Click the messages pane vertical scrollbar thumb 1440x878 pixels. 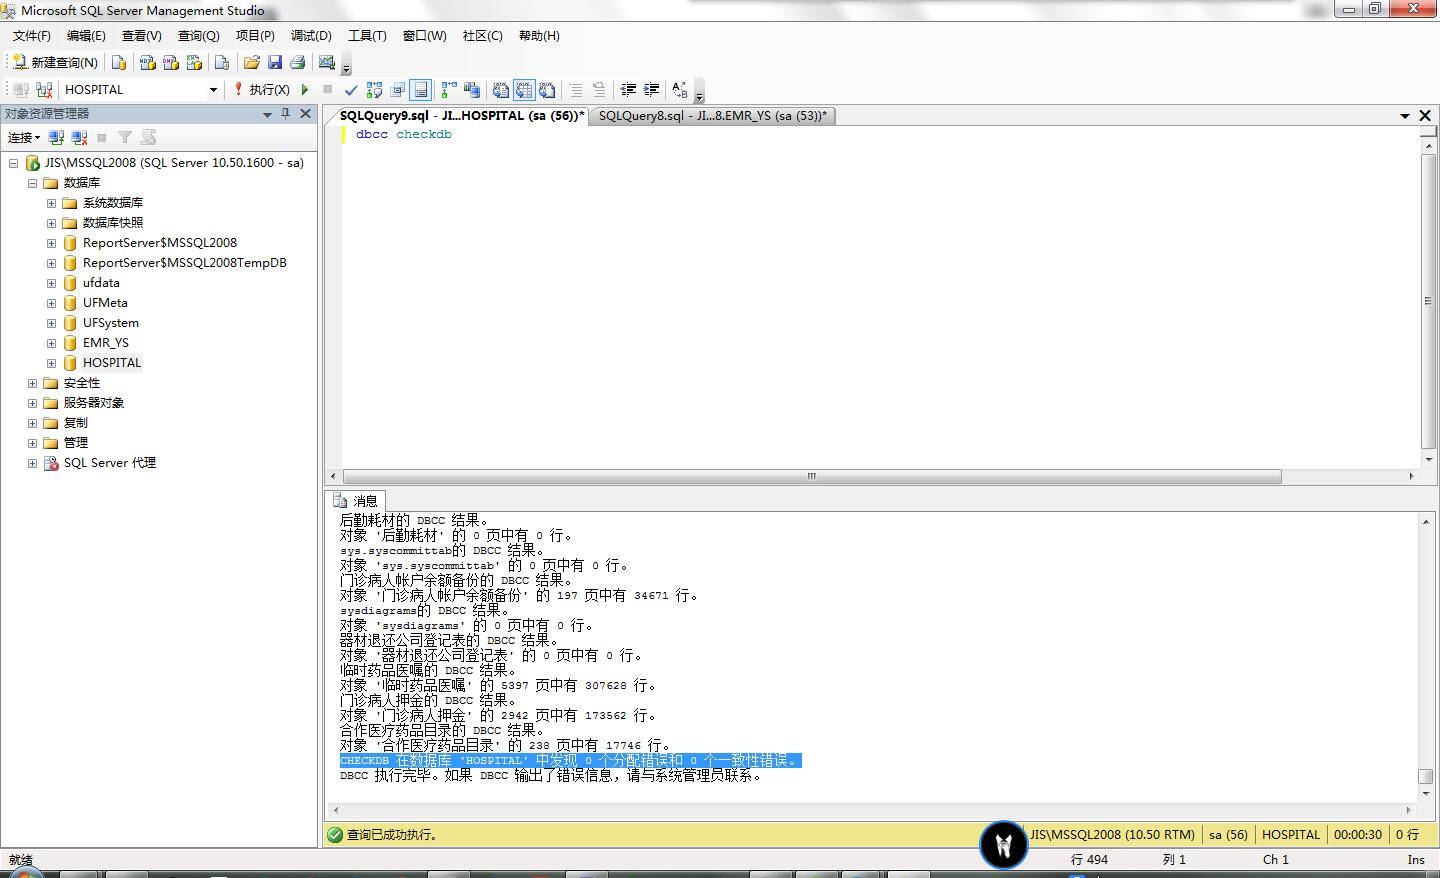[1426, 776]
